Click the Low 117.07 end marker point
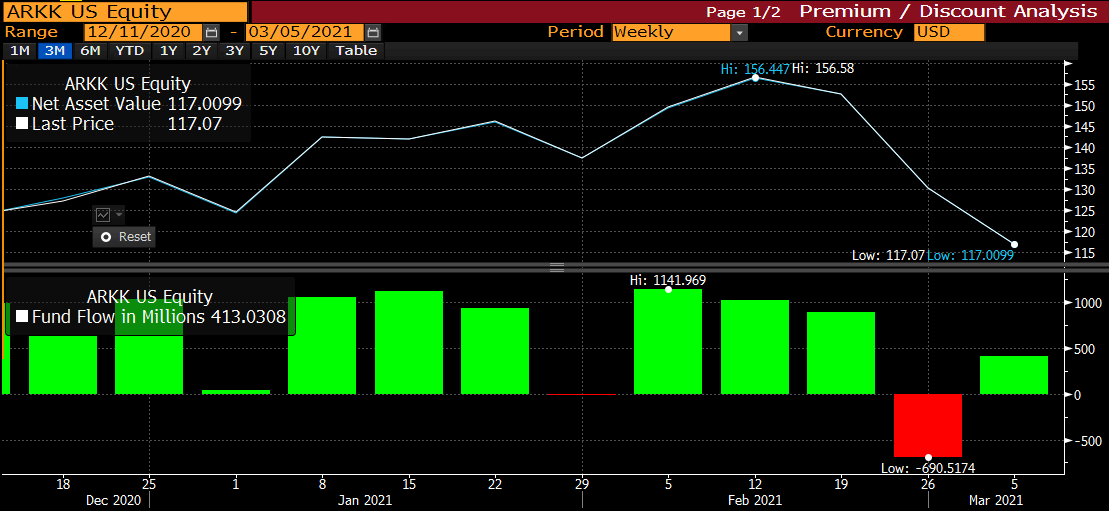1109x511 pixels. 1014,244
